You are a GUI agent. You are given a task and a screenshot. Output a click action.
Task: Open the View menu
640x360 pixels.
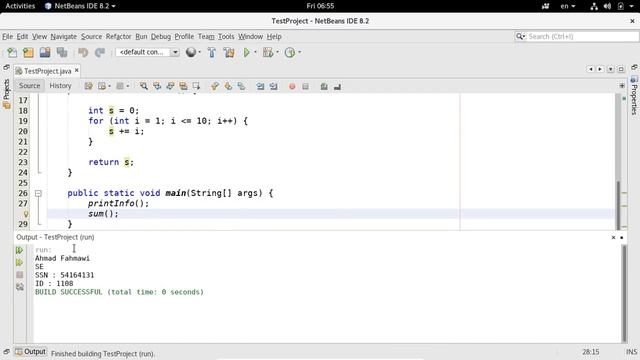tap(39, 36)
